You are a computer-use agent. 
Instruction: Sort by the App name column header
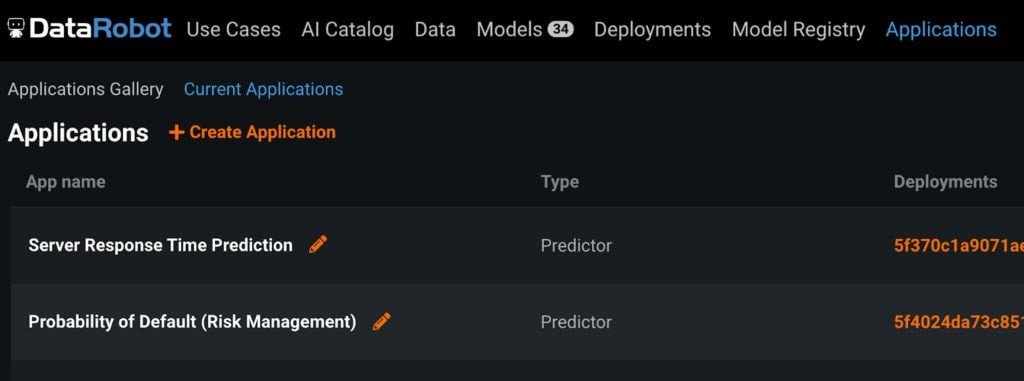[65, 182]
